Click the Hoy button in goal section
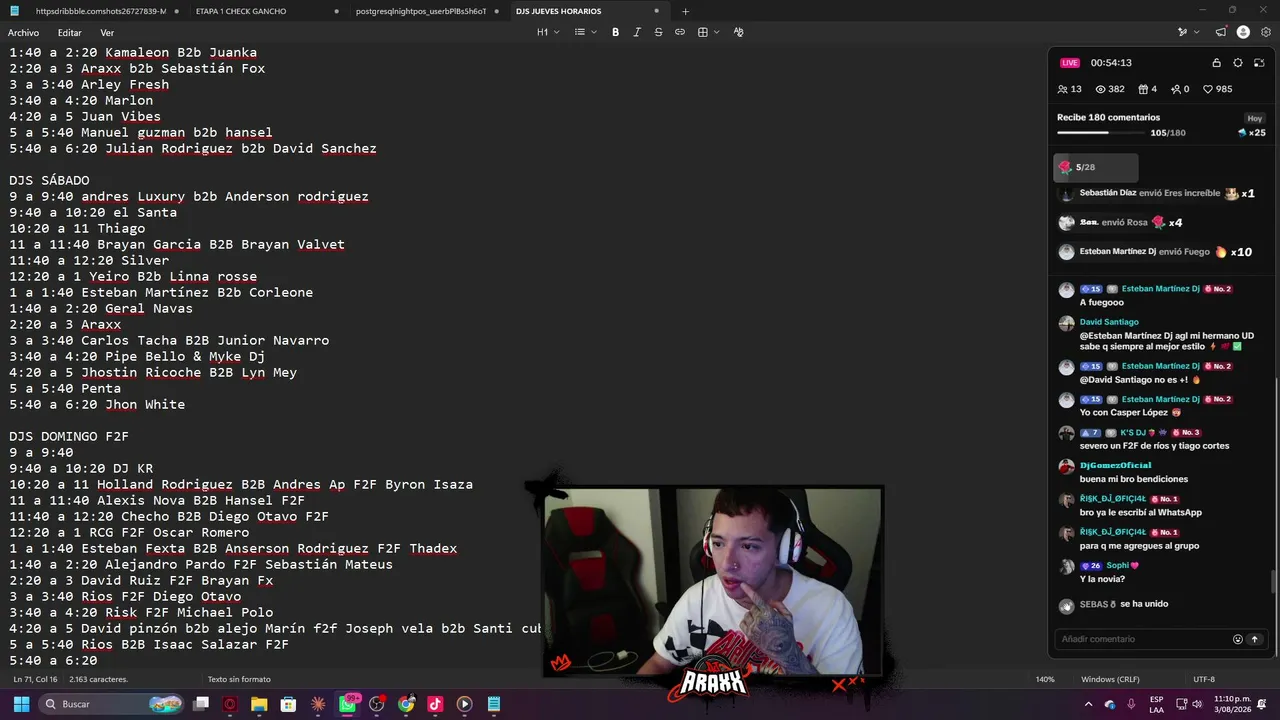The height and width of the screenshot is (720, 1280). [1255, 118]
